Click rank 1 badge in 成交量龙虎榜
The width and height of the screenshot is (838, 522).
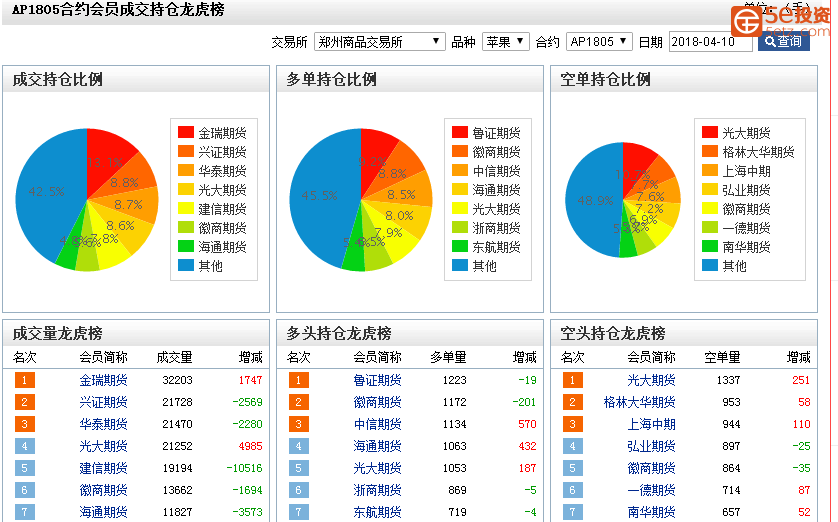pos(25,380)
